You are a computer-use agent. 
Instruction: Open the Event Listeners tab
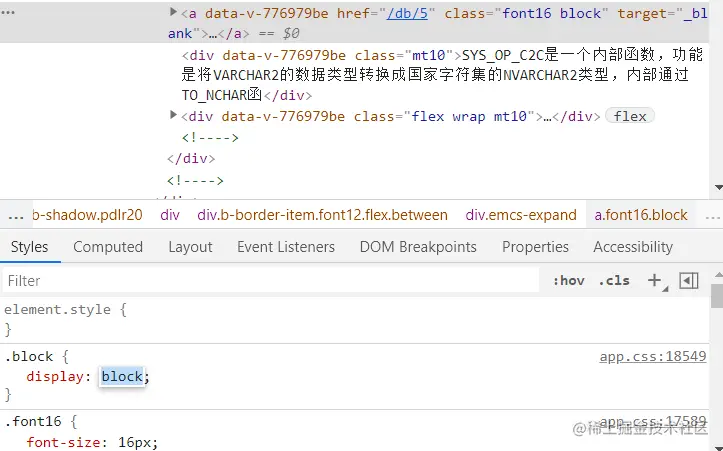(x=286, y=247)
